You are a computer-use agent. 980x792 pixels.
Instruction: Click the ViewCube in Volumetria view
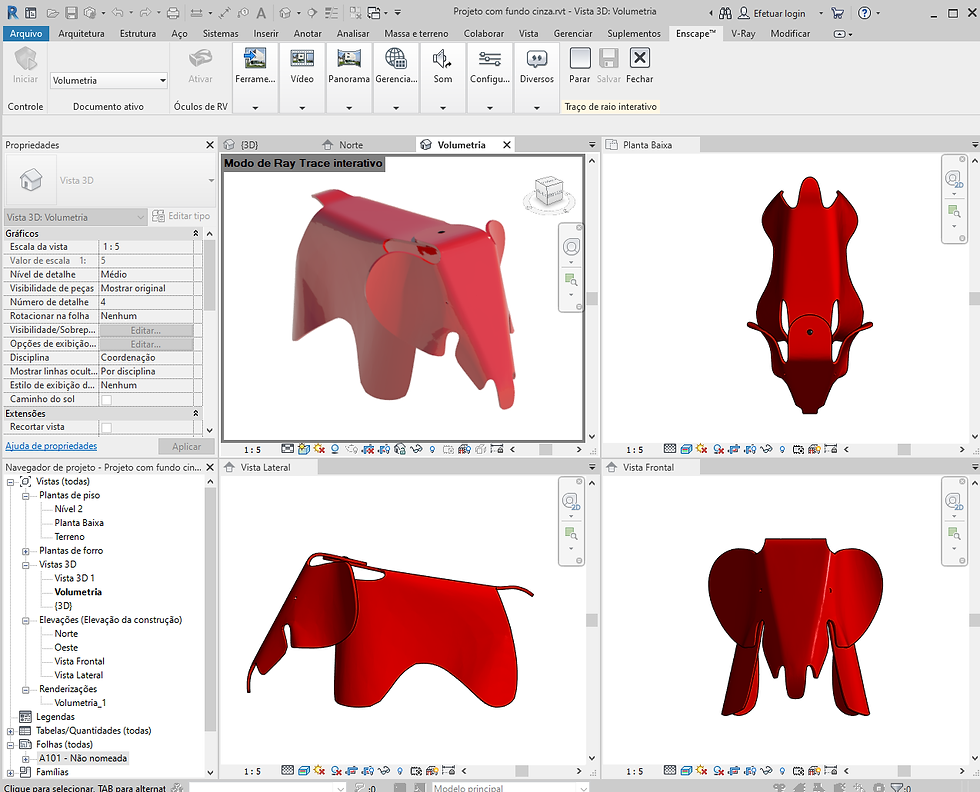pyautogui.click(x=549, y=192)
